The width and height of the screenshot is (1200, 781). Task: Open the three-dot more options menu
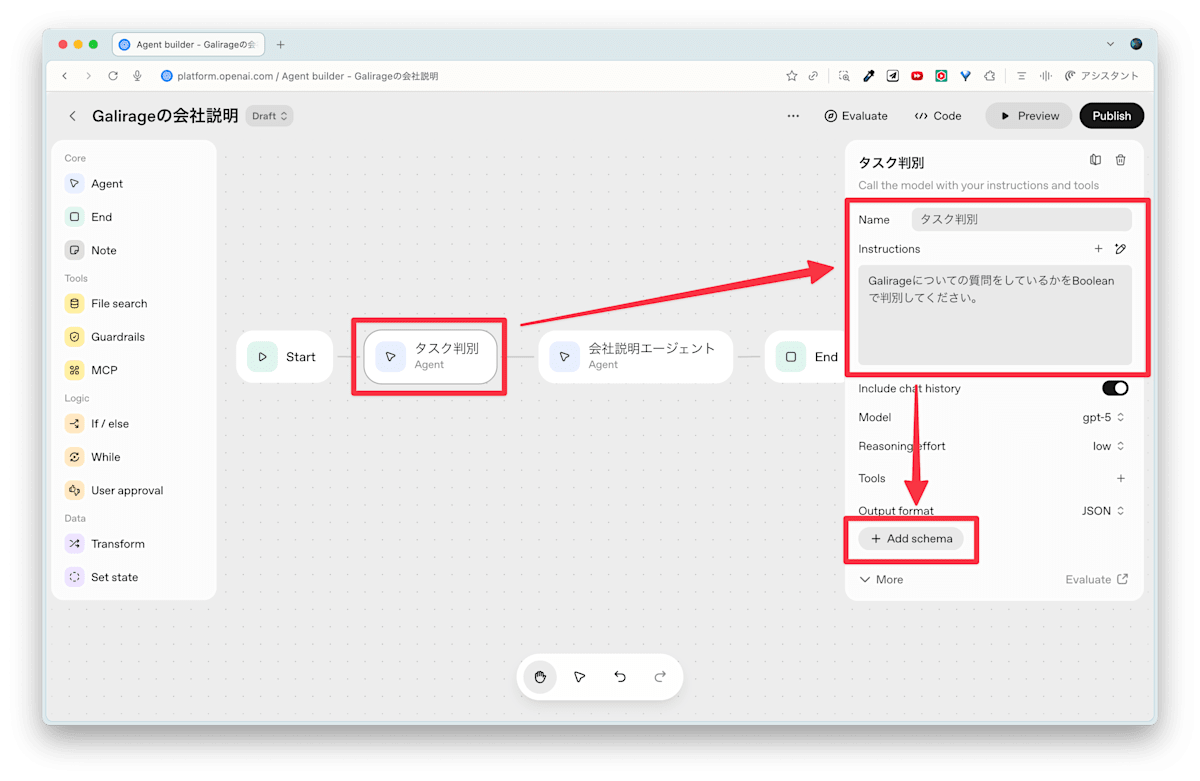(x=793, y=116)
